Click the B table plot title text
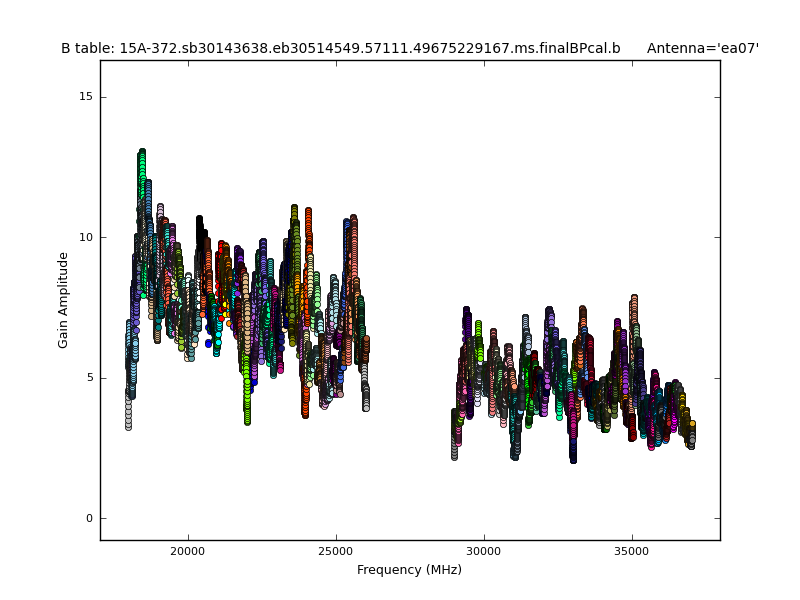This screenshot has height=600, width=800. pyautogui.click(x=340, y=48)
